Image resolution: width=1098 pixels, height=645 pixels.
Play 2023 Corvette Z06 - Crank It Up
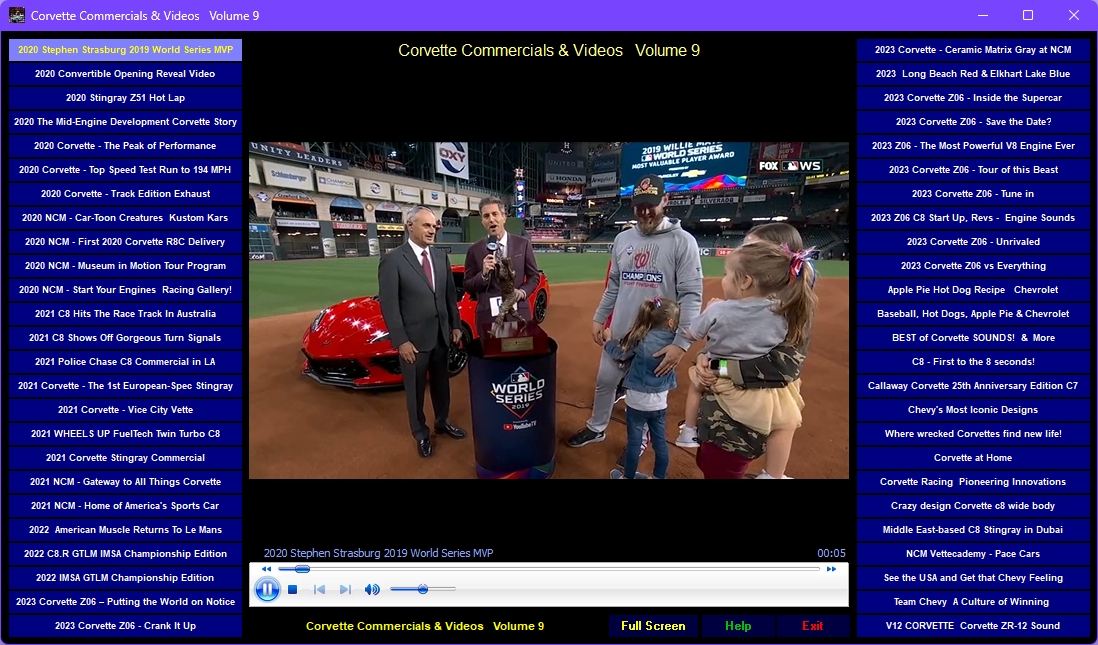coord(125,625)
